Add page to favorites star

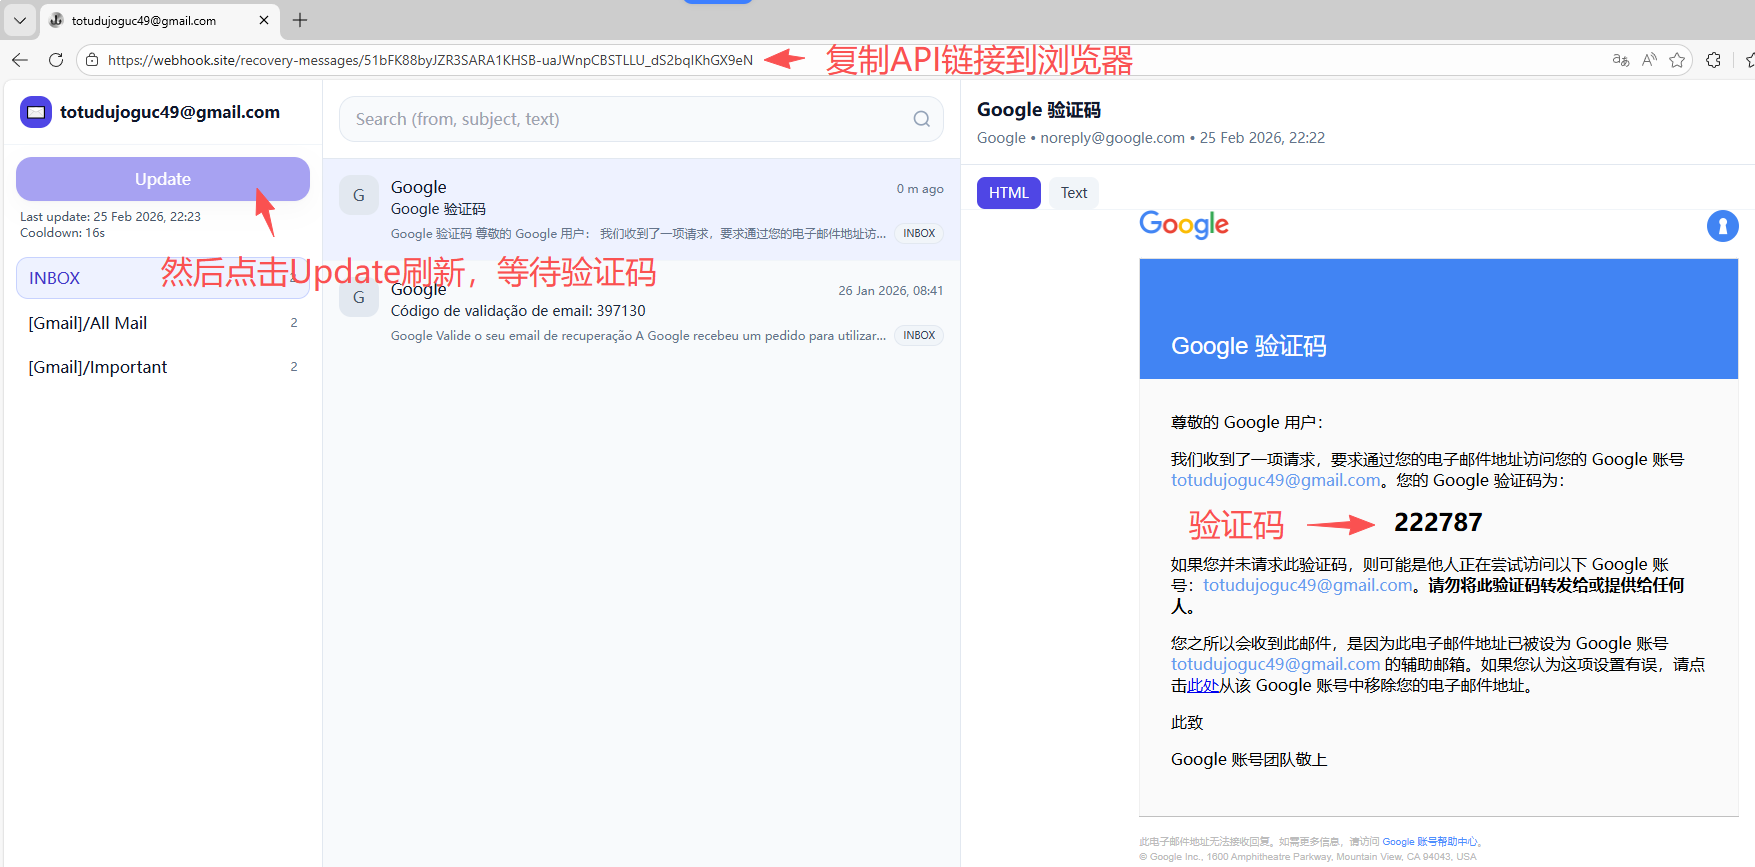point(1677,60)
